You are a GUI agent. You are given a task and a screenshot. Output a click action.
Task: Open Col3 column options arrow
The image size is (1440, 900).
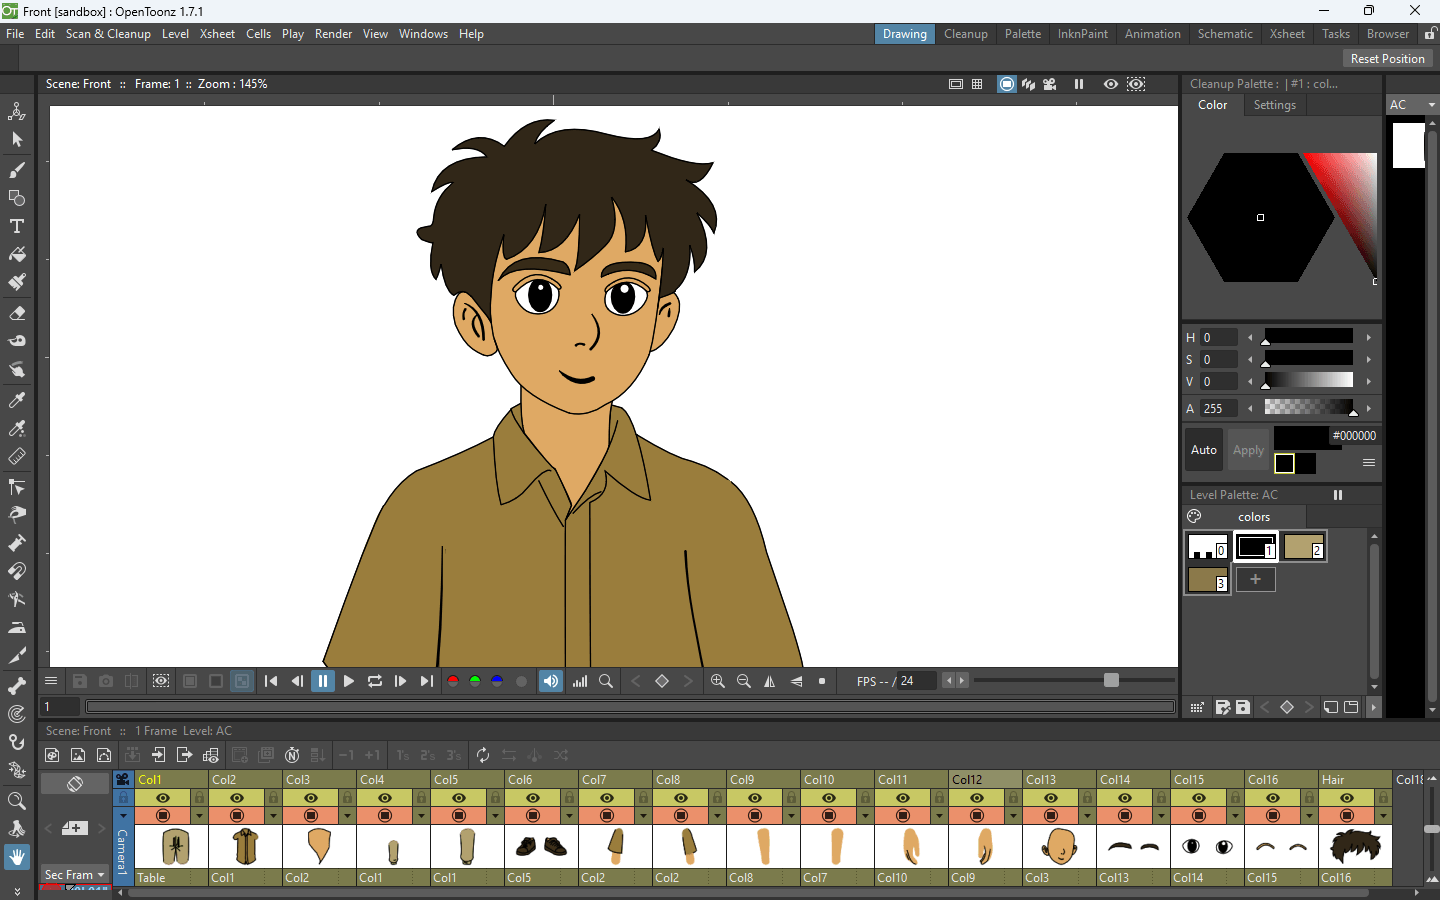347,816
